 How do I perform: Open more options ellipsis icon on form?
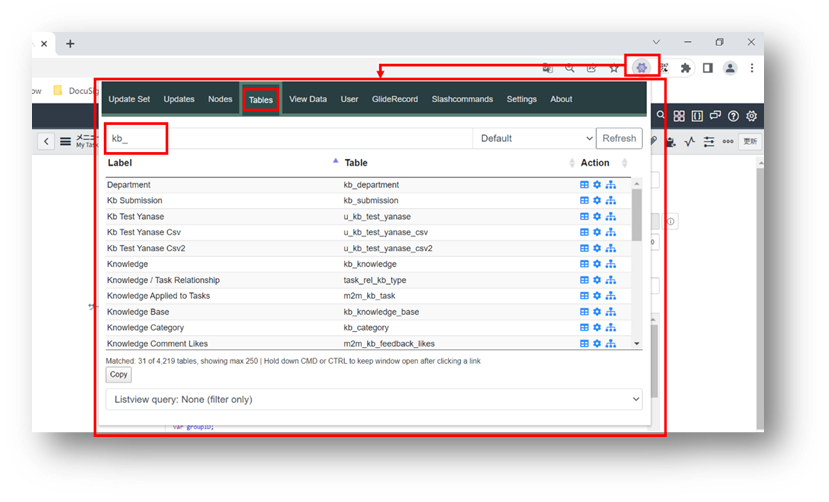click(728, 141)
